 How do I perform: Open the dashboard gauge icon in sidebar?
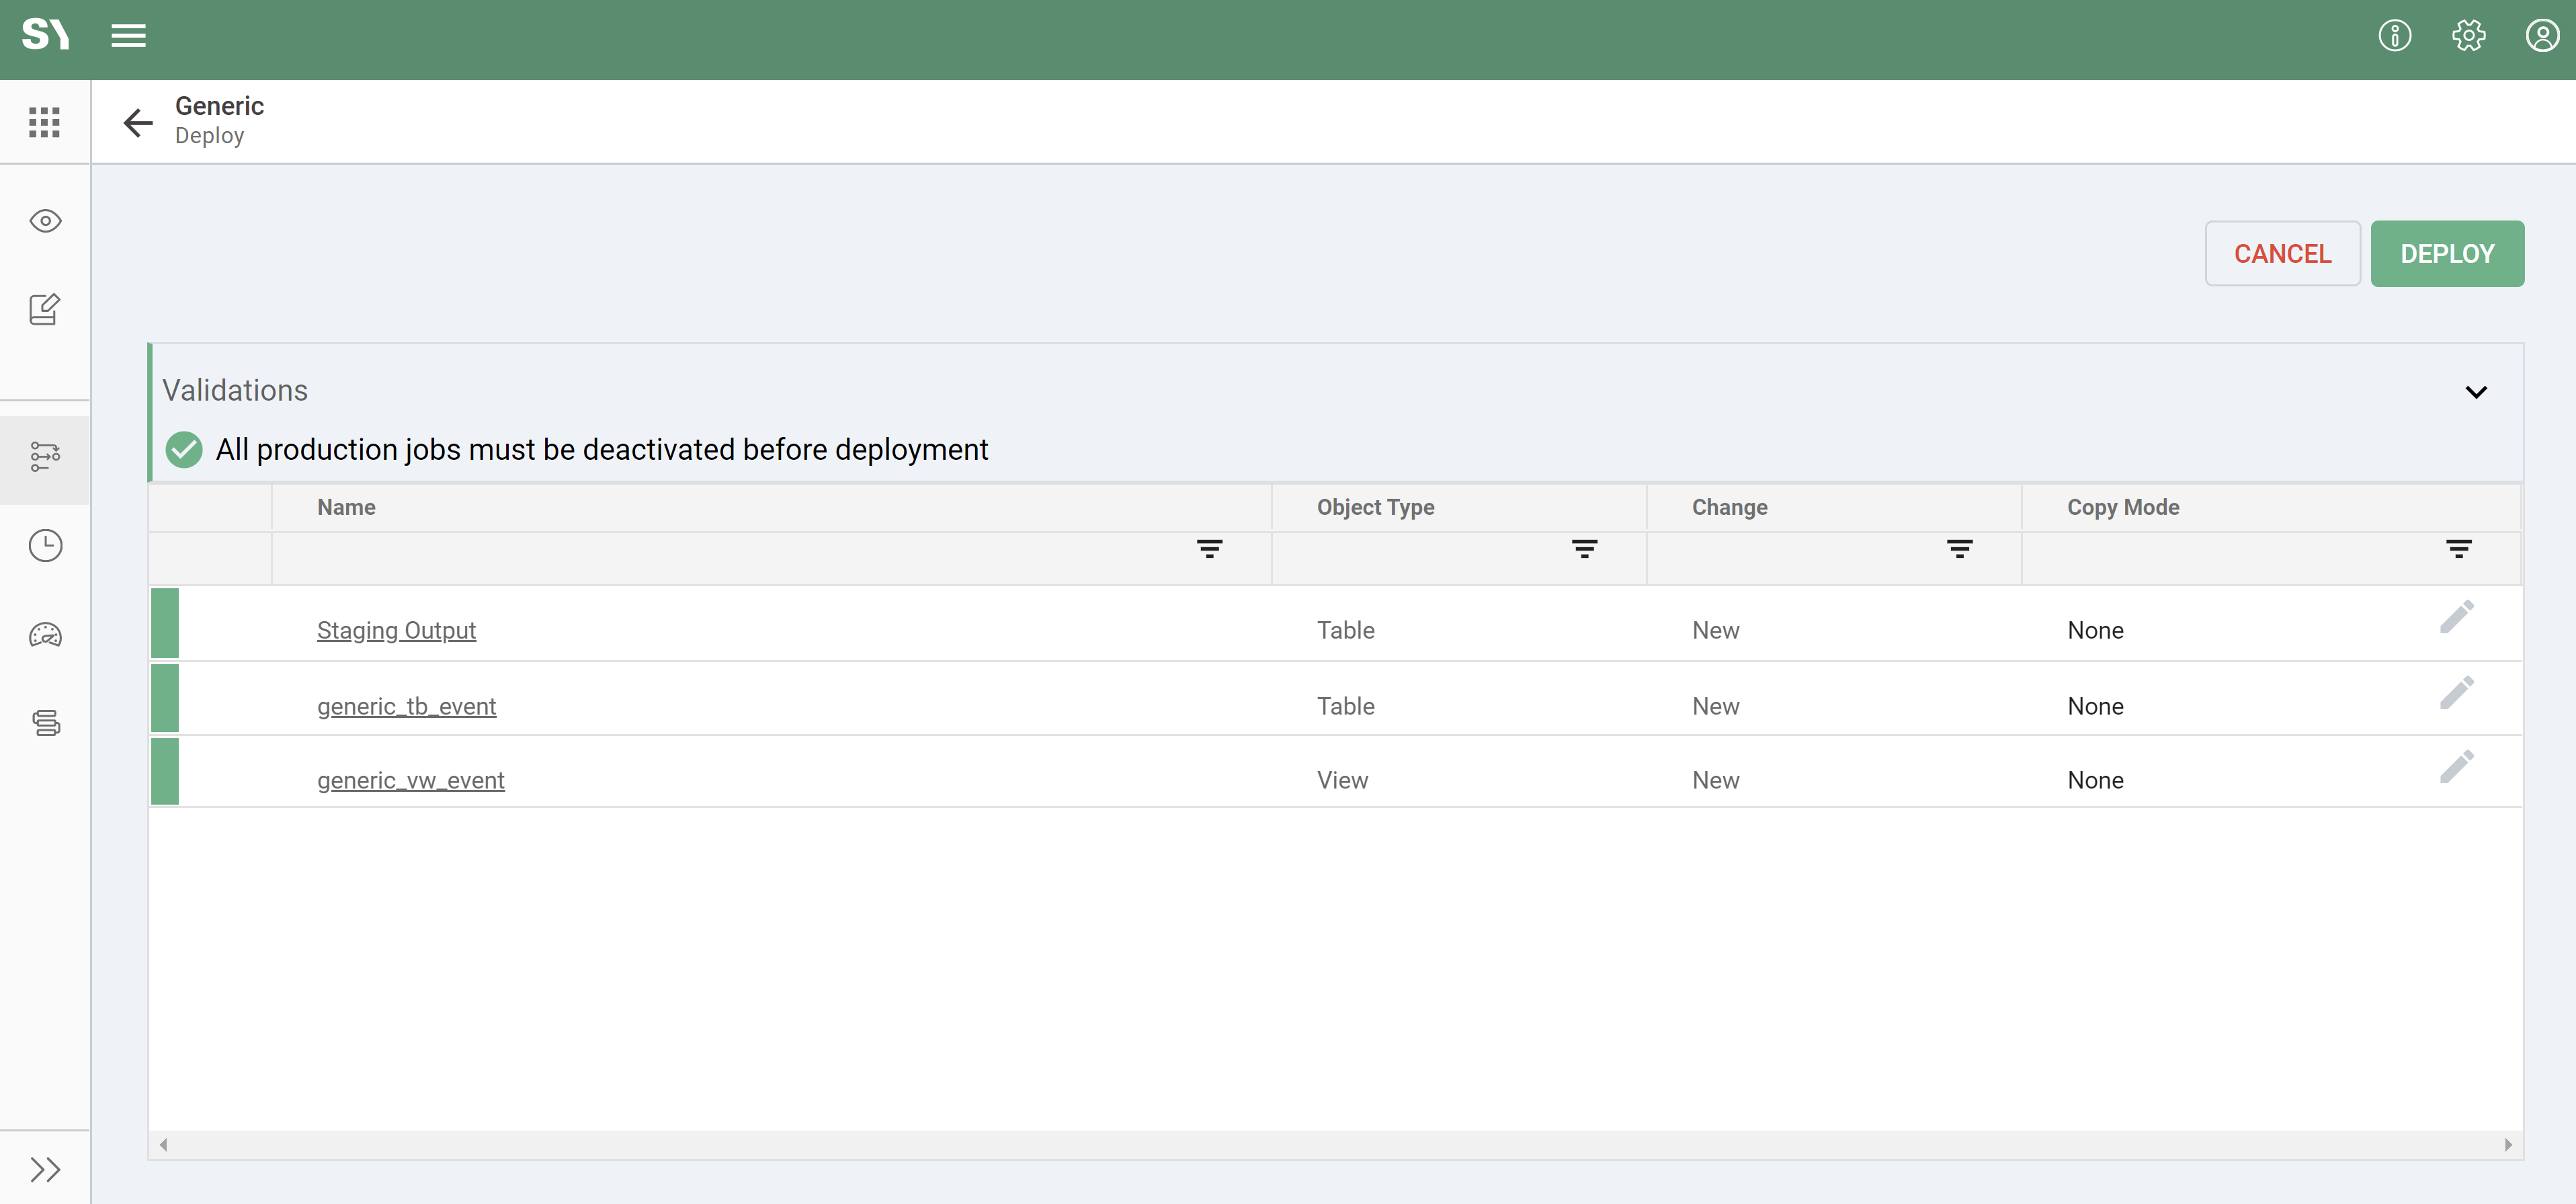click(45, 635)
